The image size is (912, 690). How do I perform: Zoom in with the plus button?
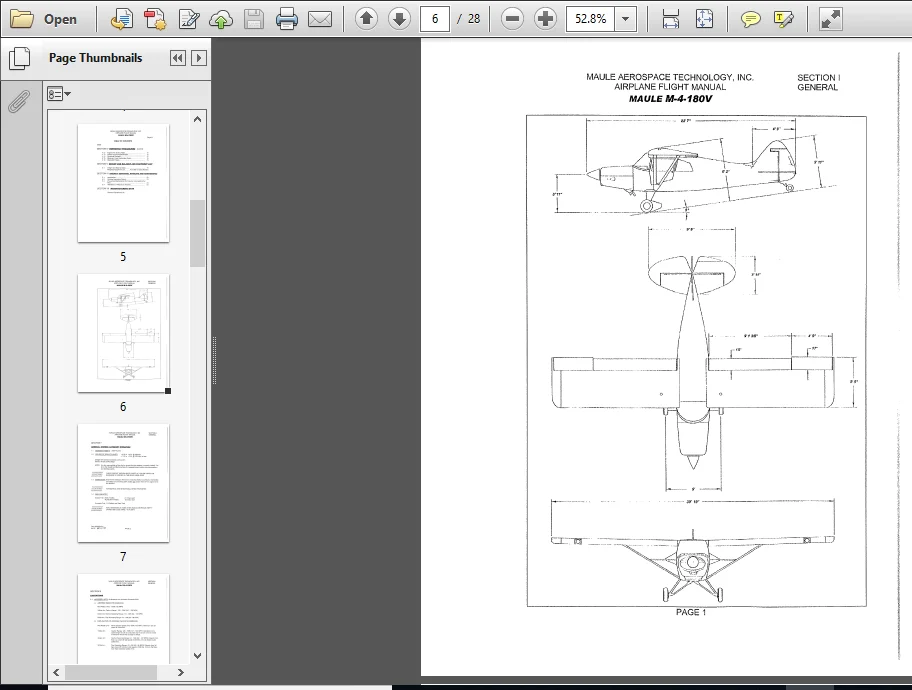point(545,19)
